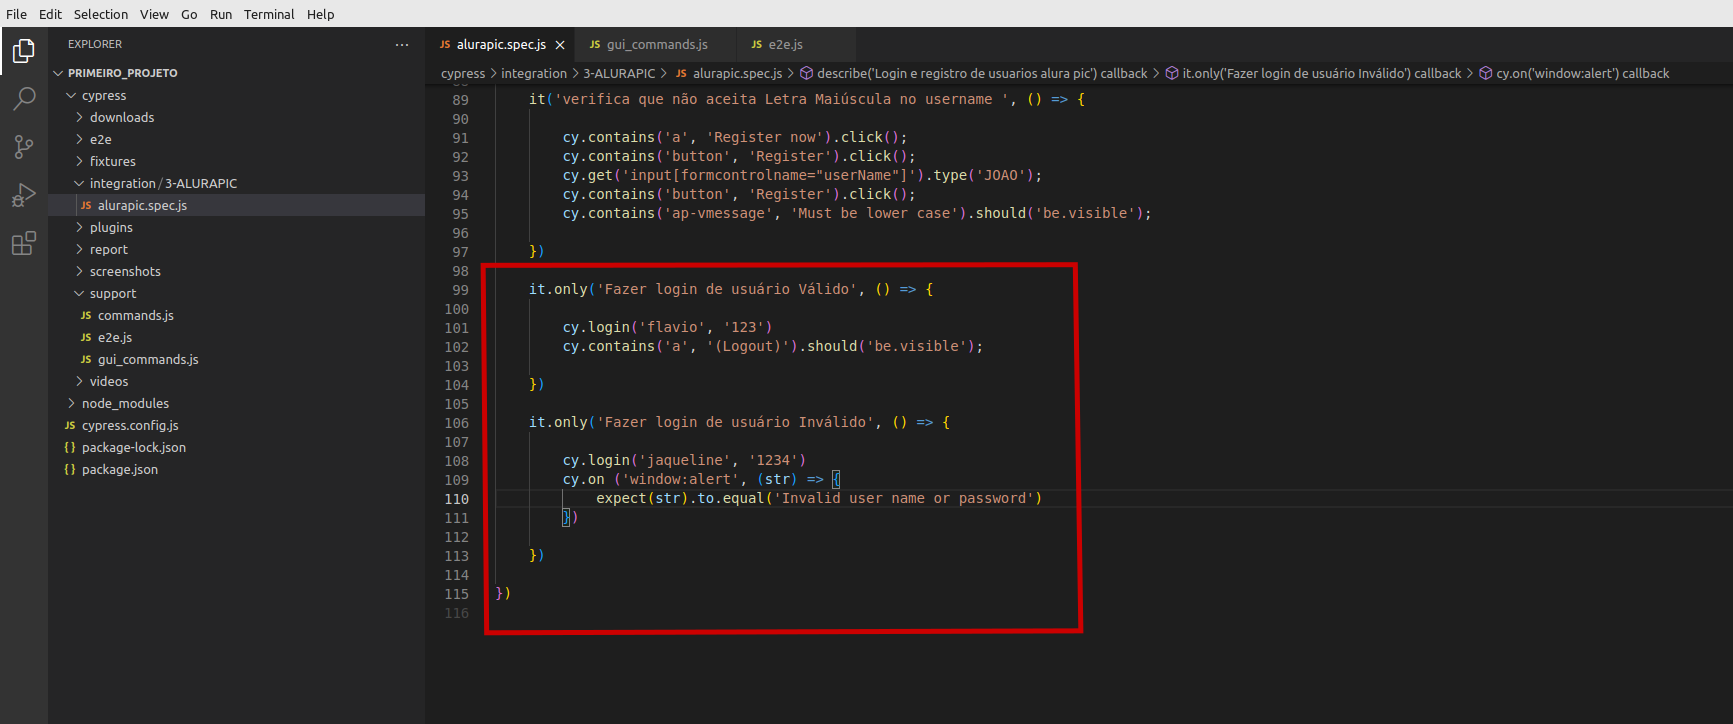Viewport: 1733px width, 724px height.
Task: Open the Edit menu
Action: click(50, 14)
